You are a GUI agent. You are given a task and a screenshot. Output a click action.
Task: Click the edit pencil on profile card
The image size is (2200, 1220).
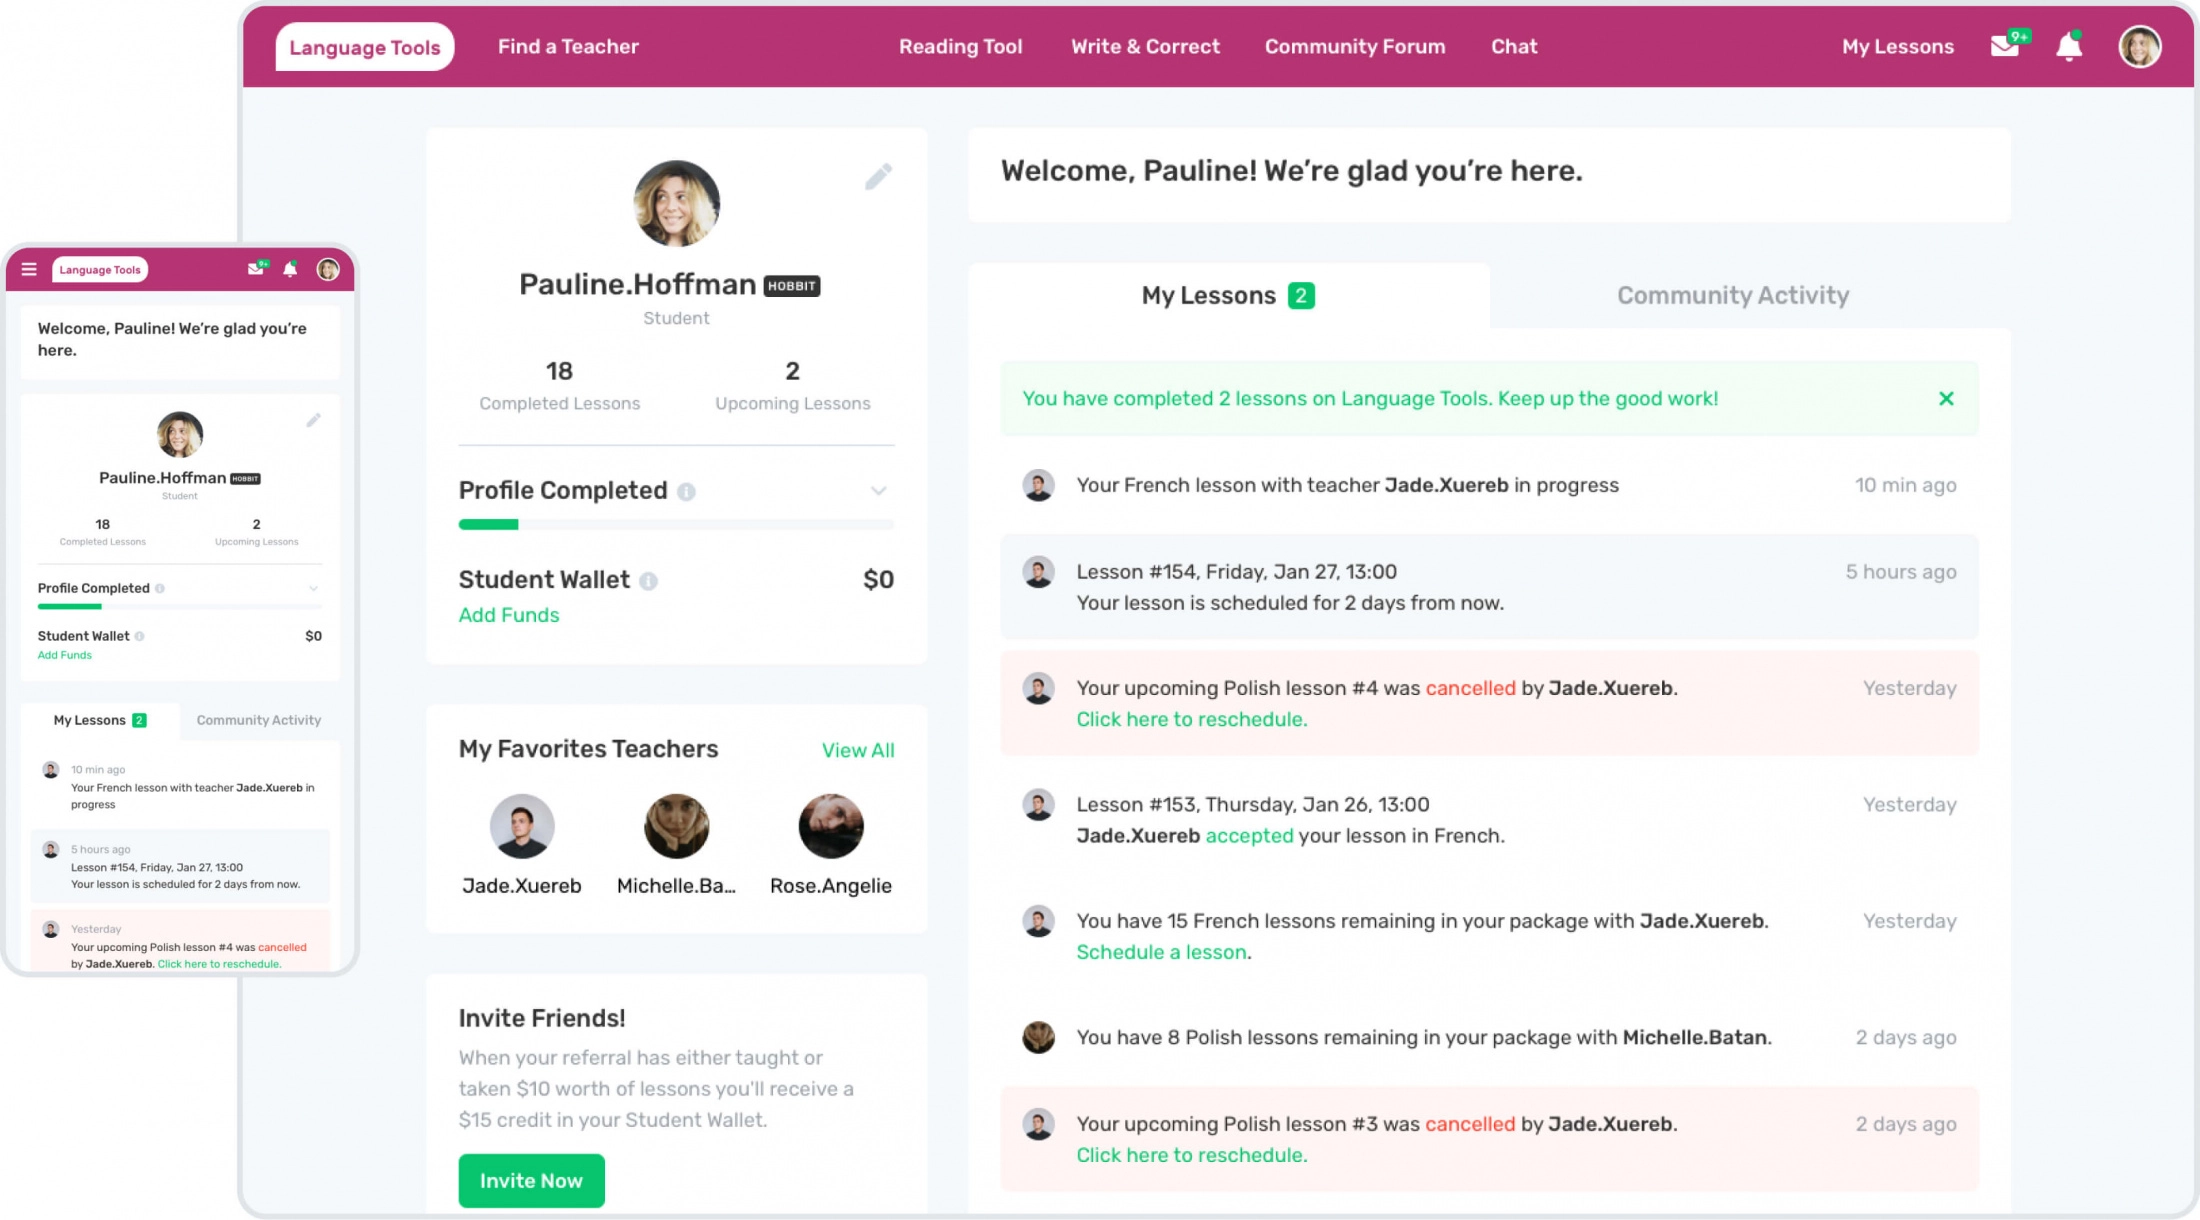(x=879, y=177)
